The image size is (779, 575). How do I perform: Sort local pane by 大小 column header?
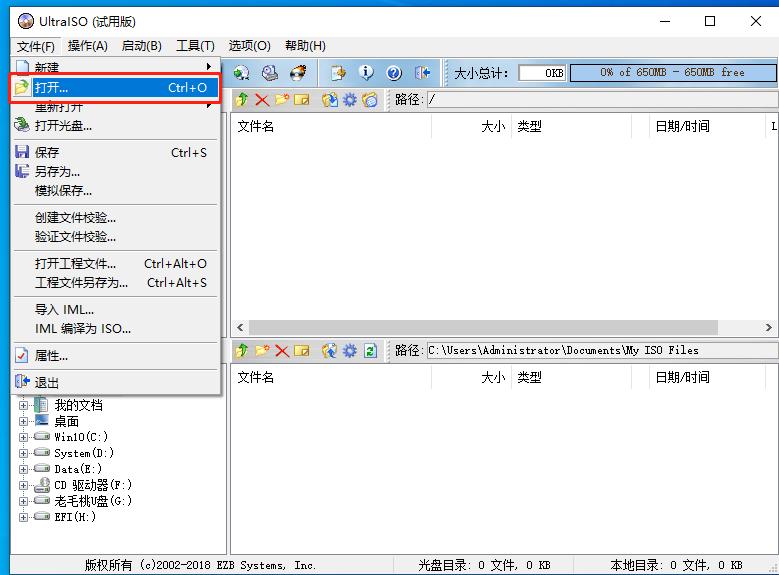tap(471, 378)
